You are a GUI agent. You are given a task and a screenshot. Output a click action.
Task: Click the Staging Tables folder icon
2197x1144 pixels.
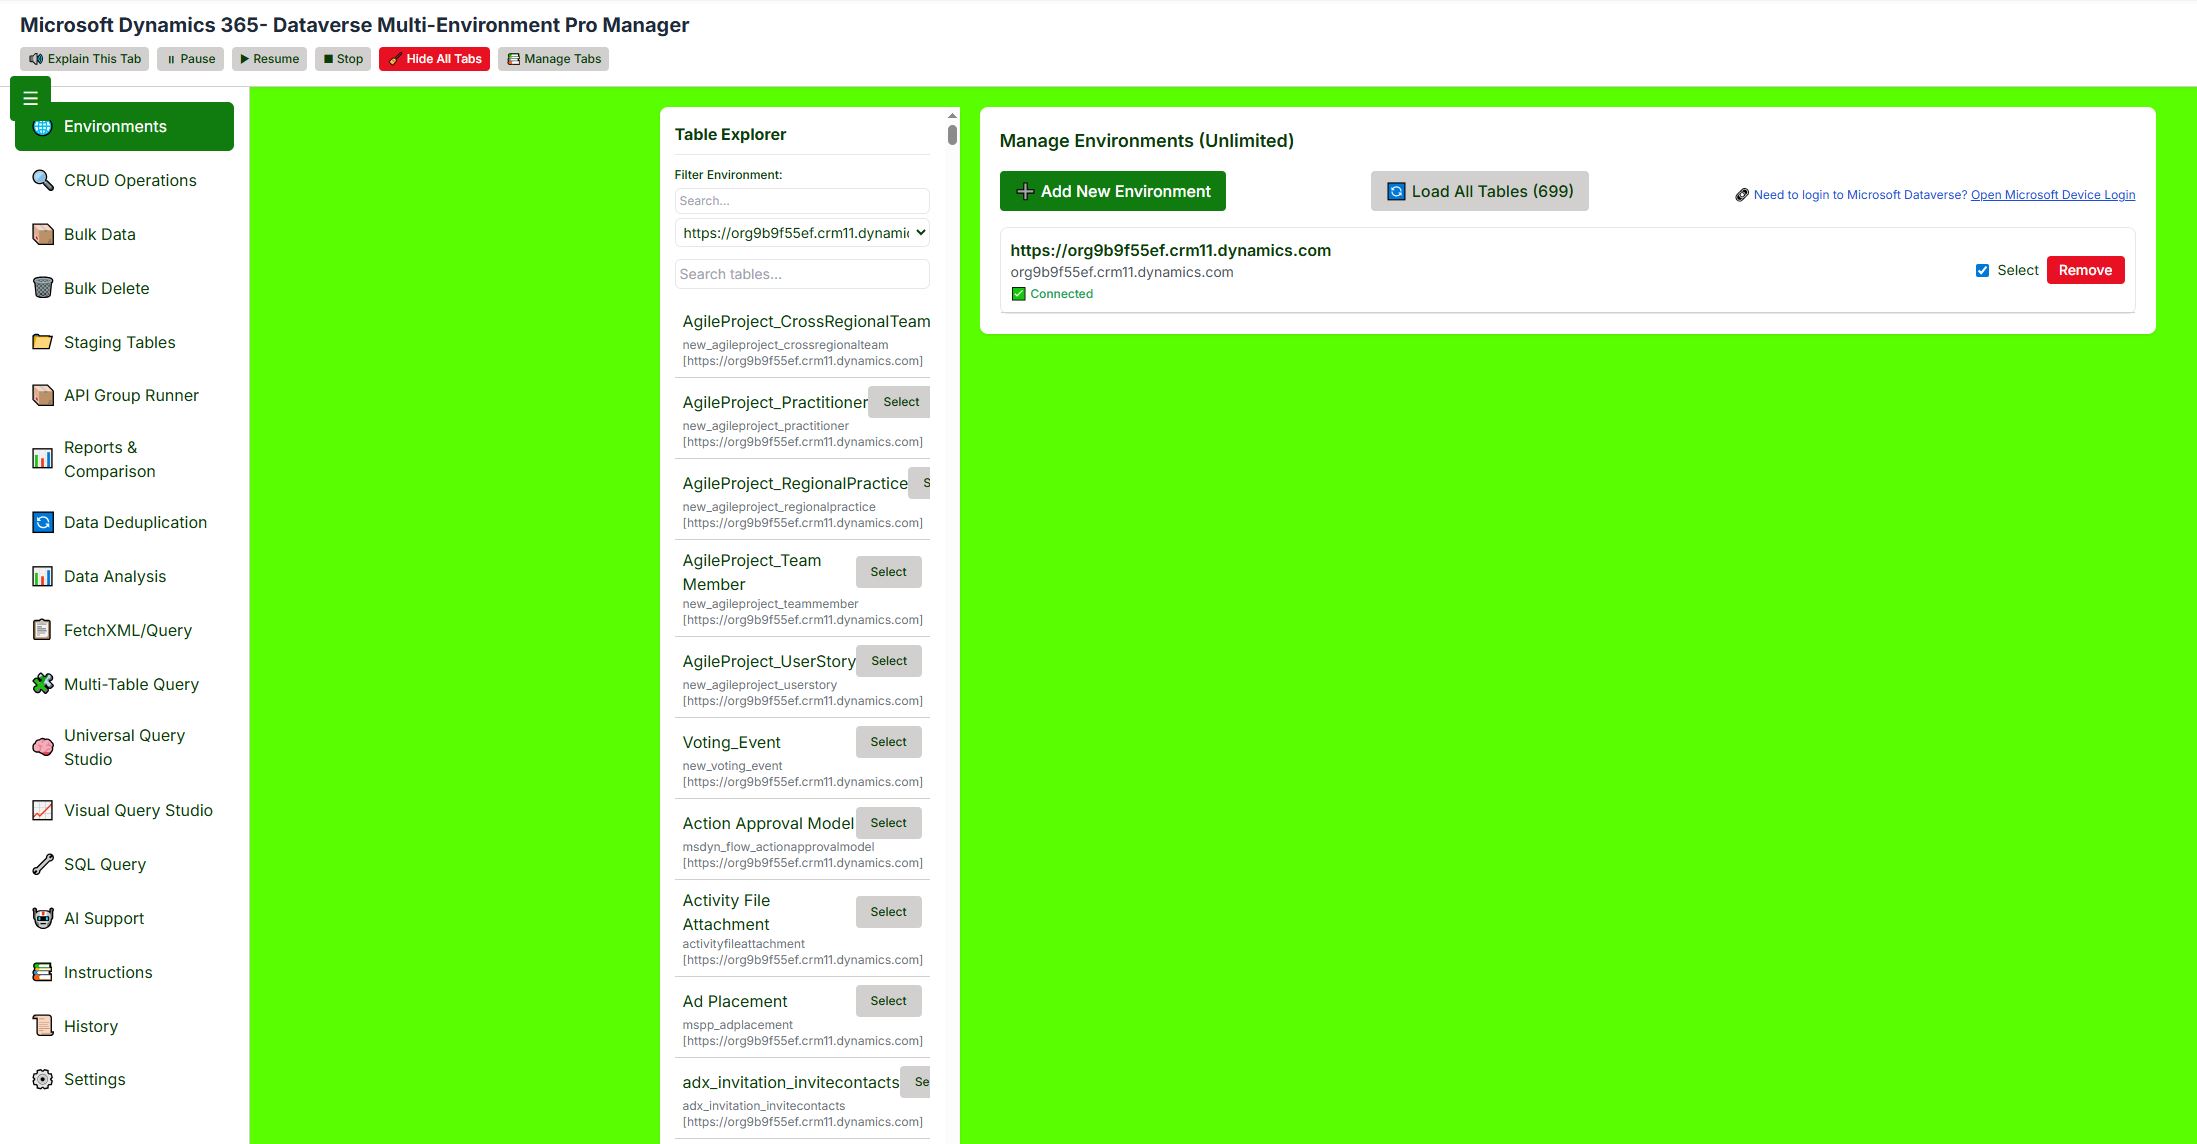[41, 341]
